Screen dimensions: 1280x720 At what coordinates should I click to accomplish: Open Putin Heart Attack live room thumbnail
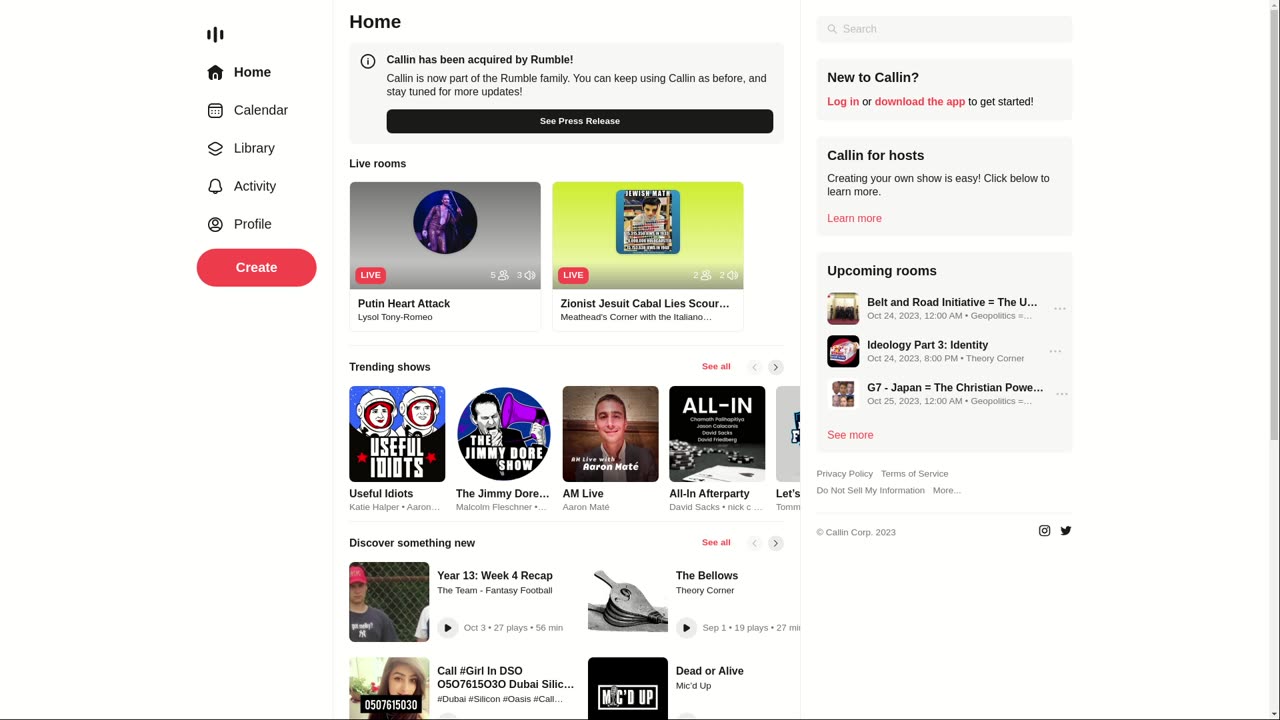point(445,236)
